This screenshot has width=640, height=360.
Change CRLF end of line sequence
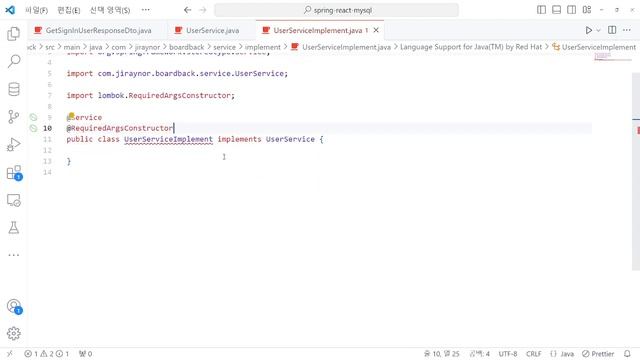point(533,353)
